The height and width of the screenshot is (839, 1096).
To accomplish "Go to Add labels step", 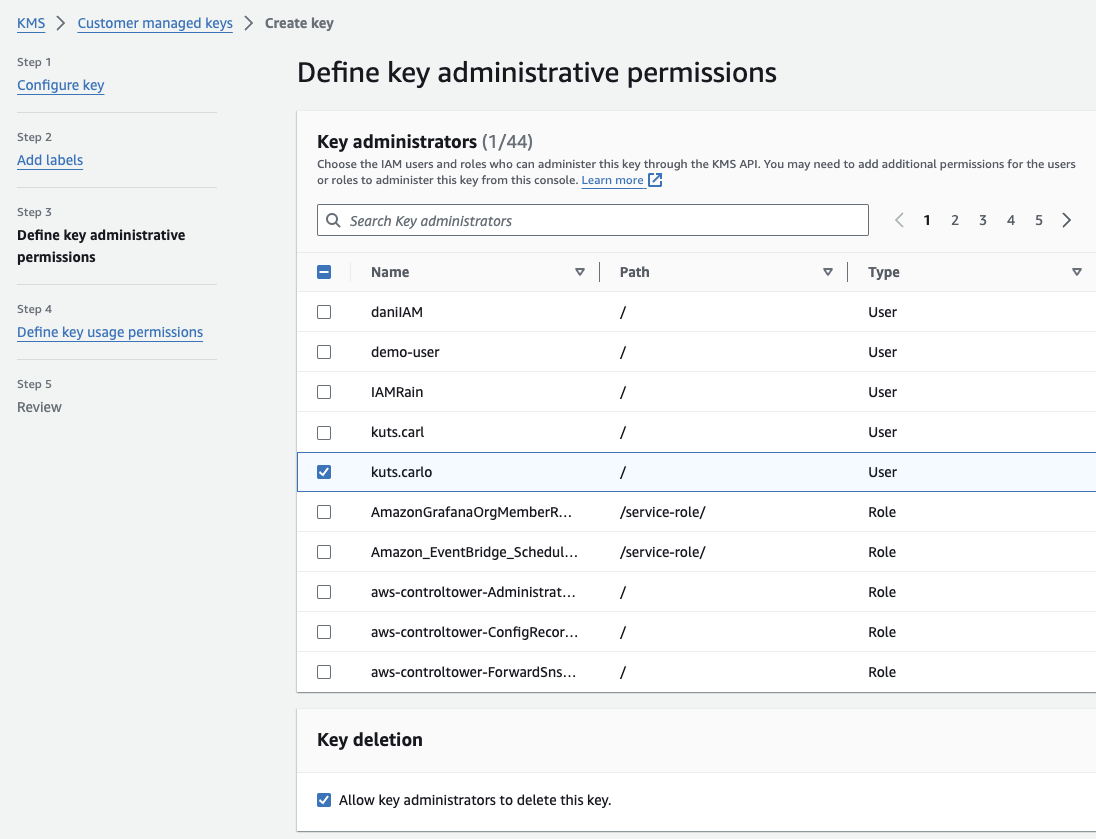I will point(50,160).
